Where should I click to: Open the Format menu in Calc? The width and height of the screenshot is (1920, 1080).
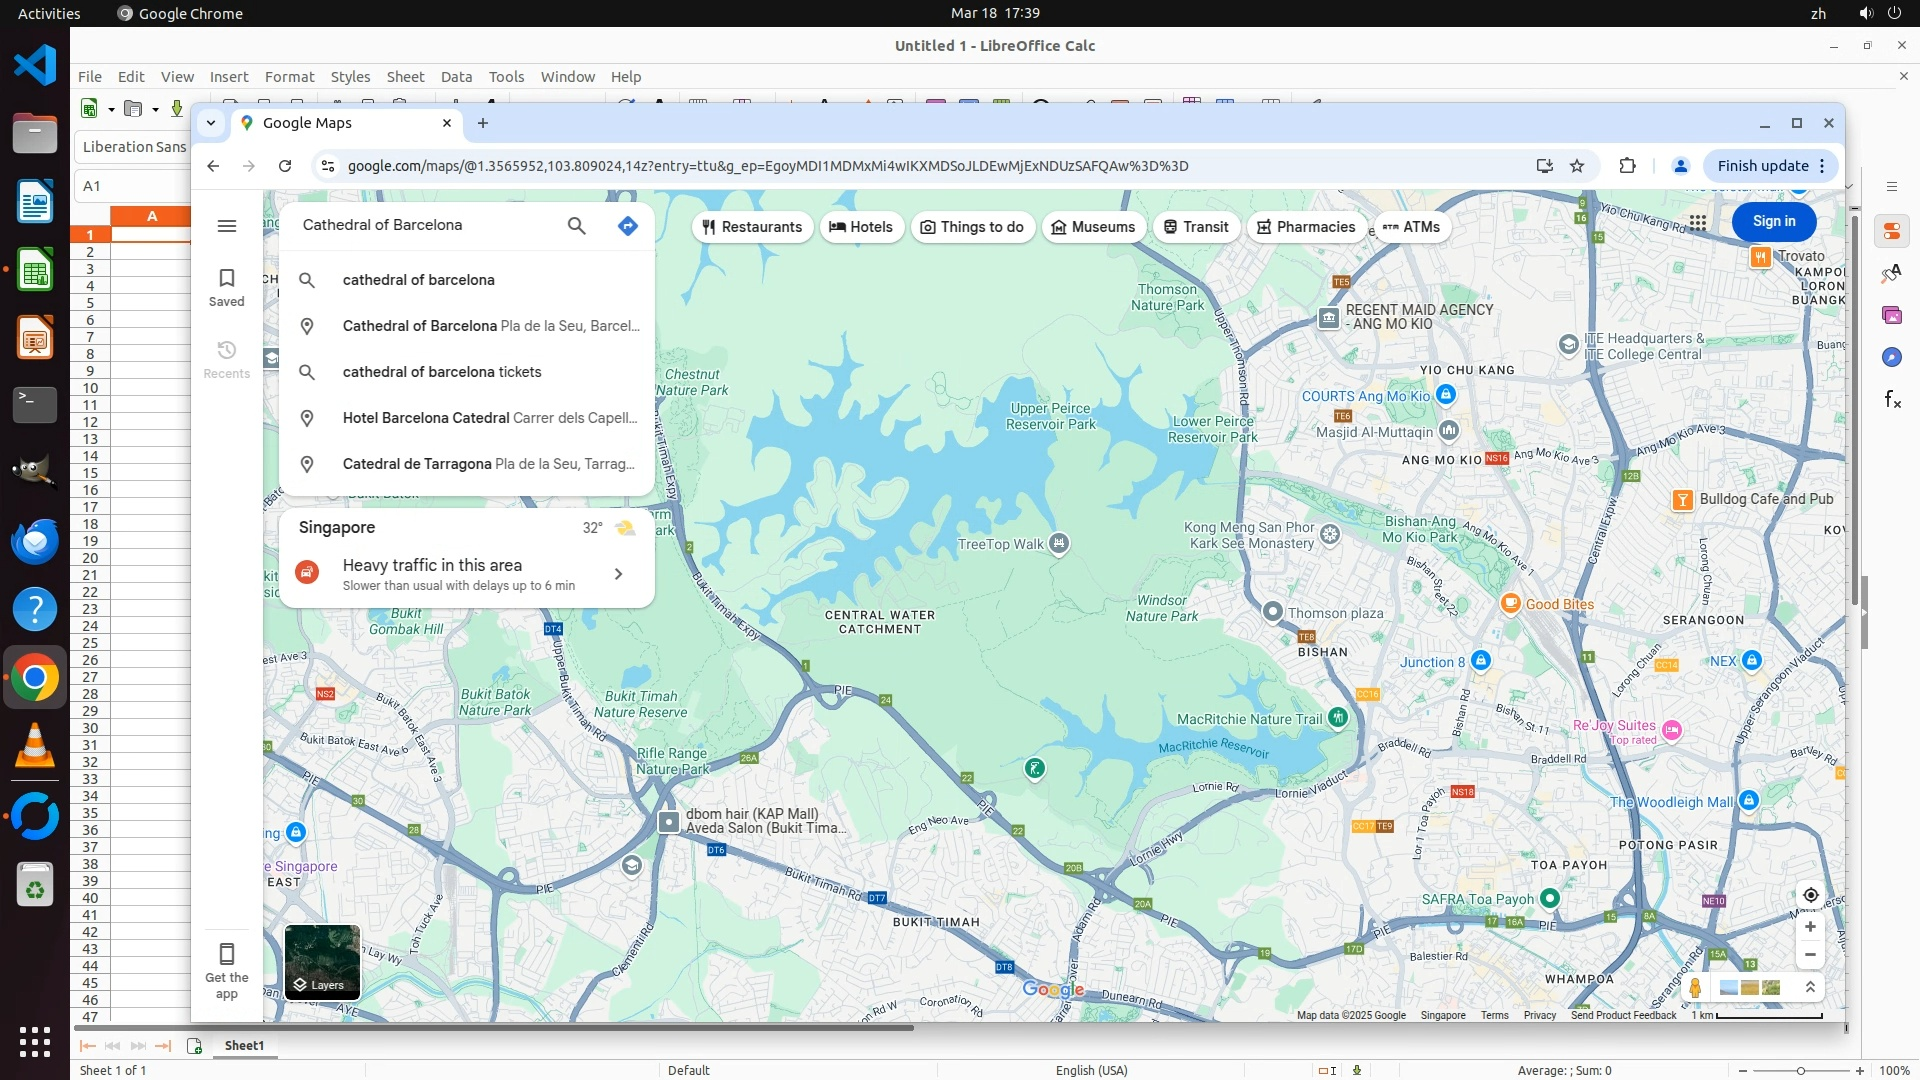tap(289, 77)
